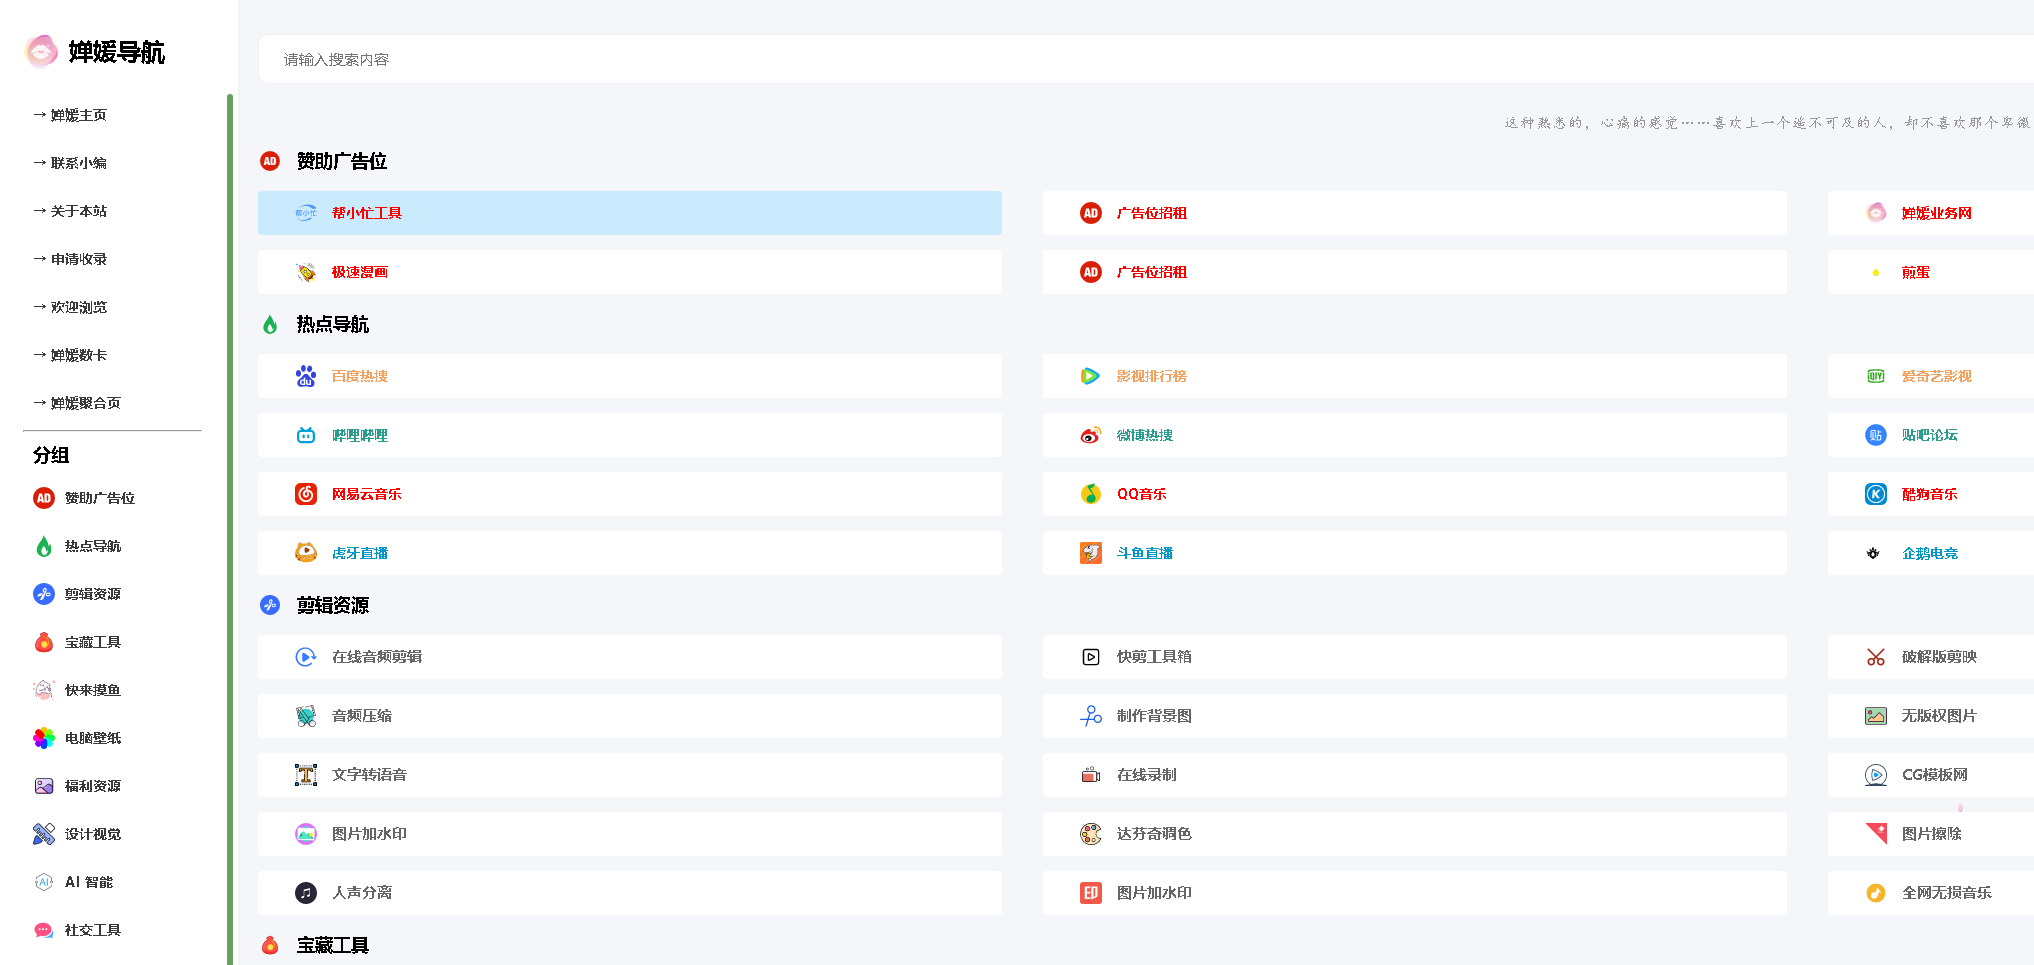Click the search input field
Image resolution: width=2034 pixels, height=965 pixels.
(x=1146, y=60)
